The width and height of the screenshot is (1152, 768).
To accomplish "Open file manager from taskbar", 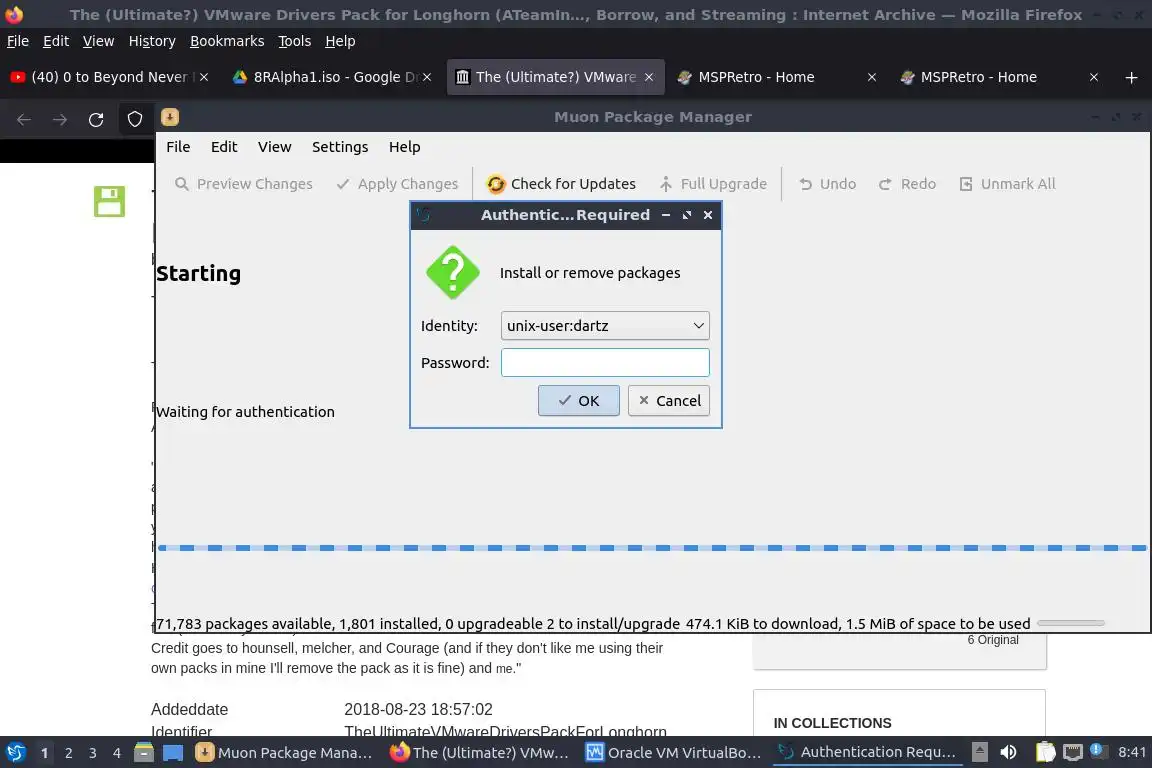I will [x=144, y=753].
